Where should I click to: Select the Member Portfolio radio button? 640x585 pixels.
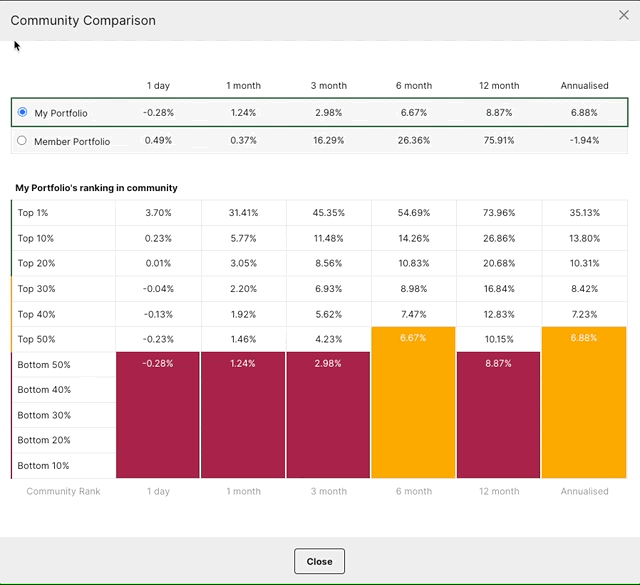(x=23, y=141)
